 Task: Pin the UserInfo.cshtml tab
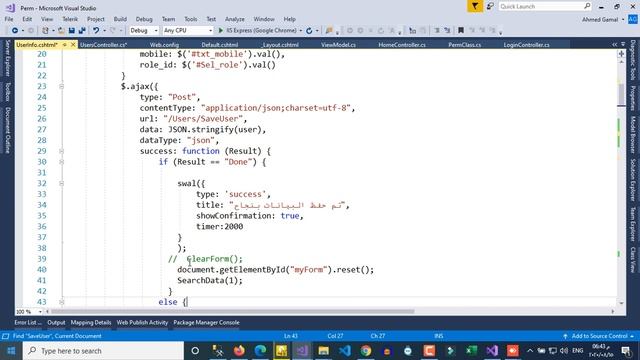click(64, 44)
